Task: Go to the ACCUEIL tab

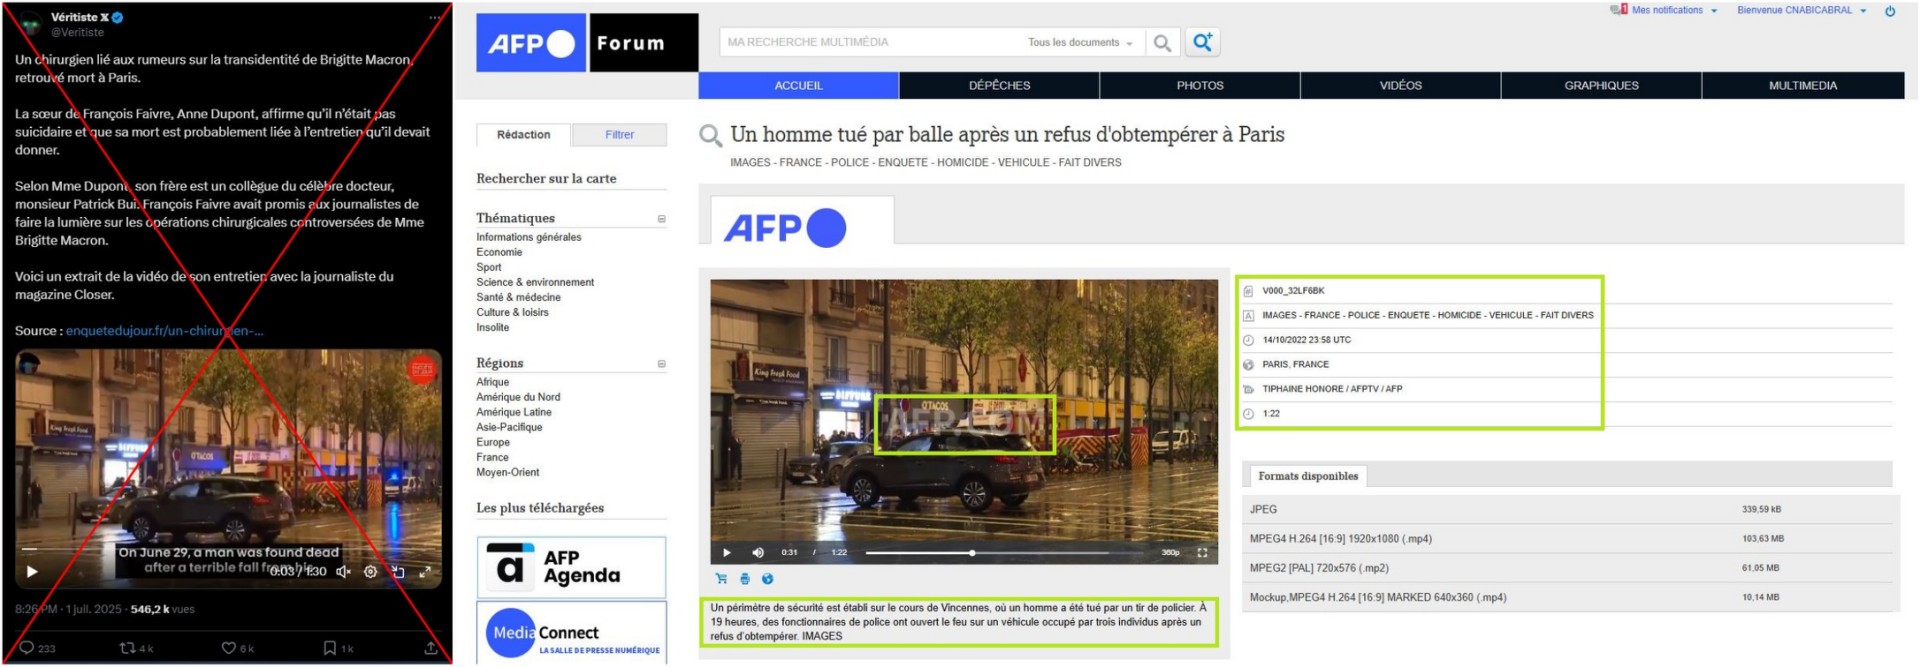Action: click(798, 85)
